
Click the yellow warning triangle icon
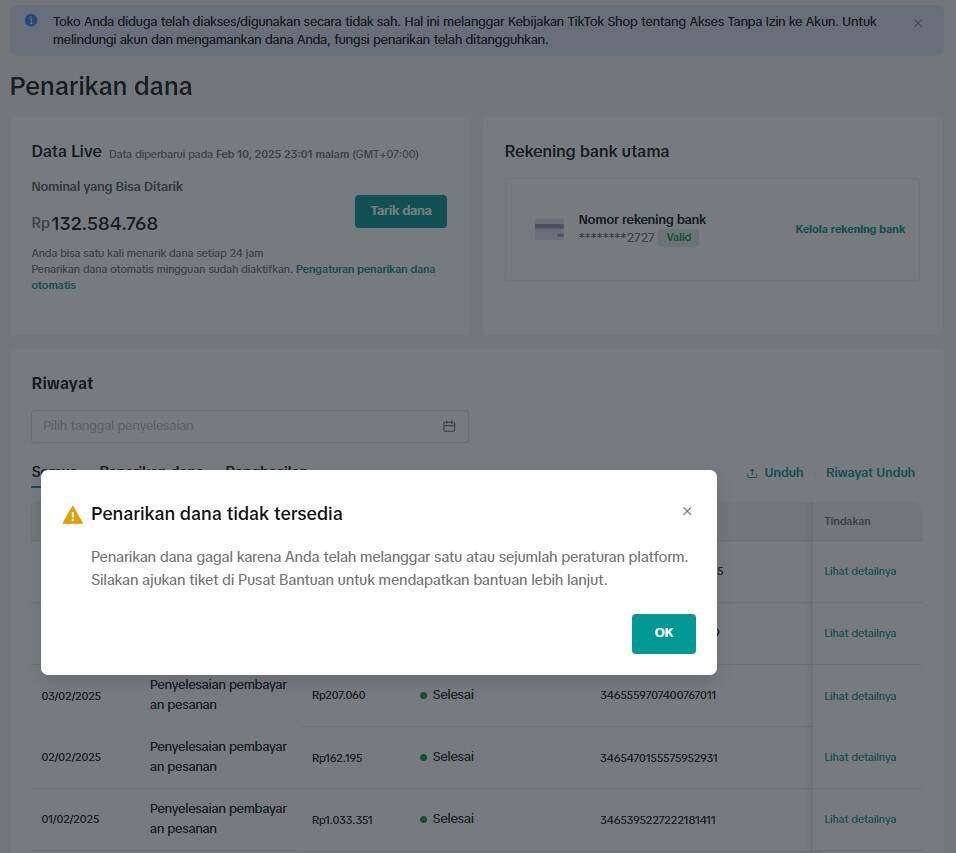click(73, 515)
